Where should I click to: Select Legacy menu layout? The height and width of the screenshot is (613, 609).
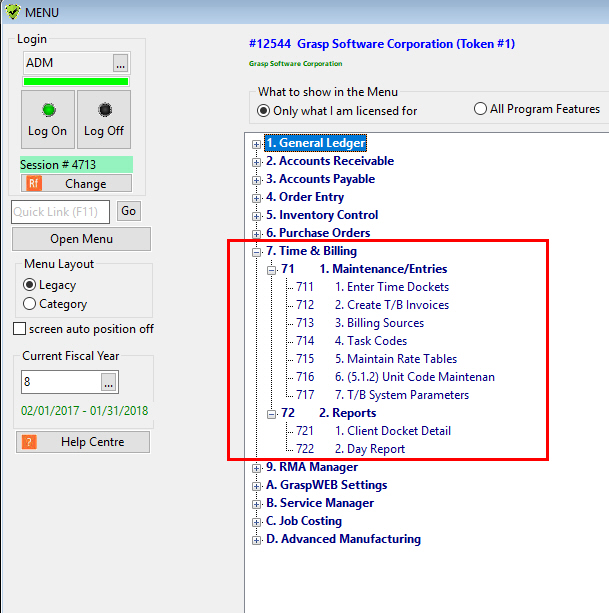(29, 285)
